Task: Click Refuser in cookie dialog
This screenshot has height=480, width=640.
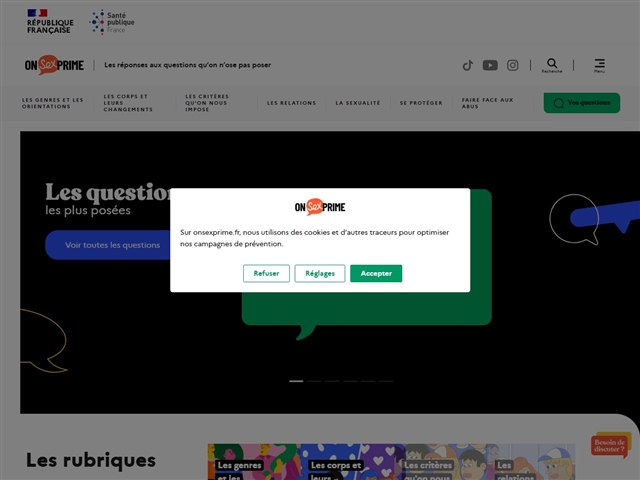Action: click(266, 273)
